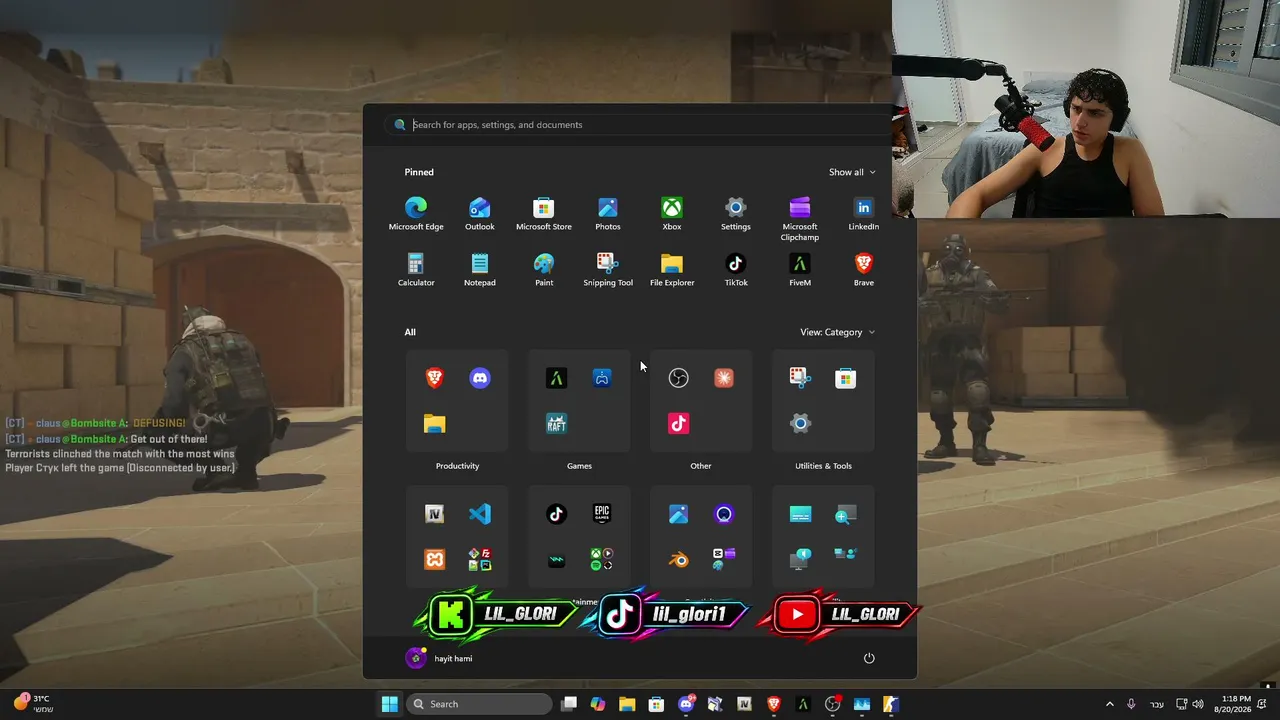The width and height of the screenshot is (1280, 720).
Task: Open File Explorer from the Pinned section
Action: 672,269
